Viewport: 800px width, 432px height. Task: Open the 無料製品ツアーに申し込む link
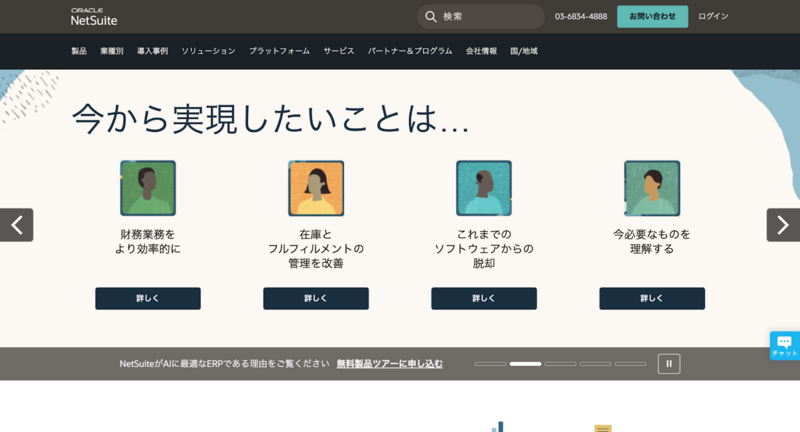pyautogui.click(x=390, y=364)
